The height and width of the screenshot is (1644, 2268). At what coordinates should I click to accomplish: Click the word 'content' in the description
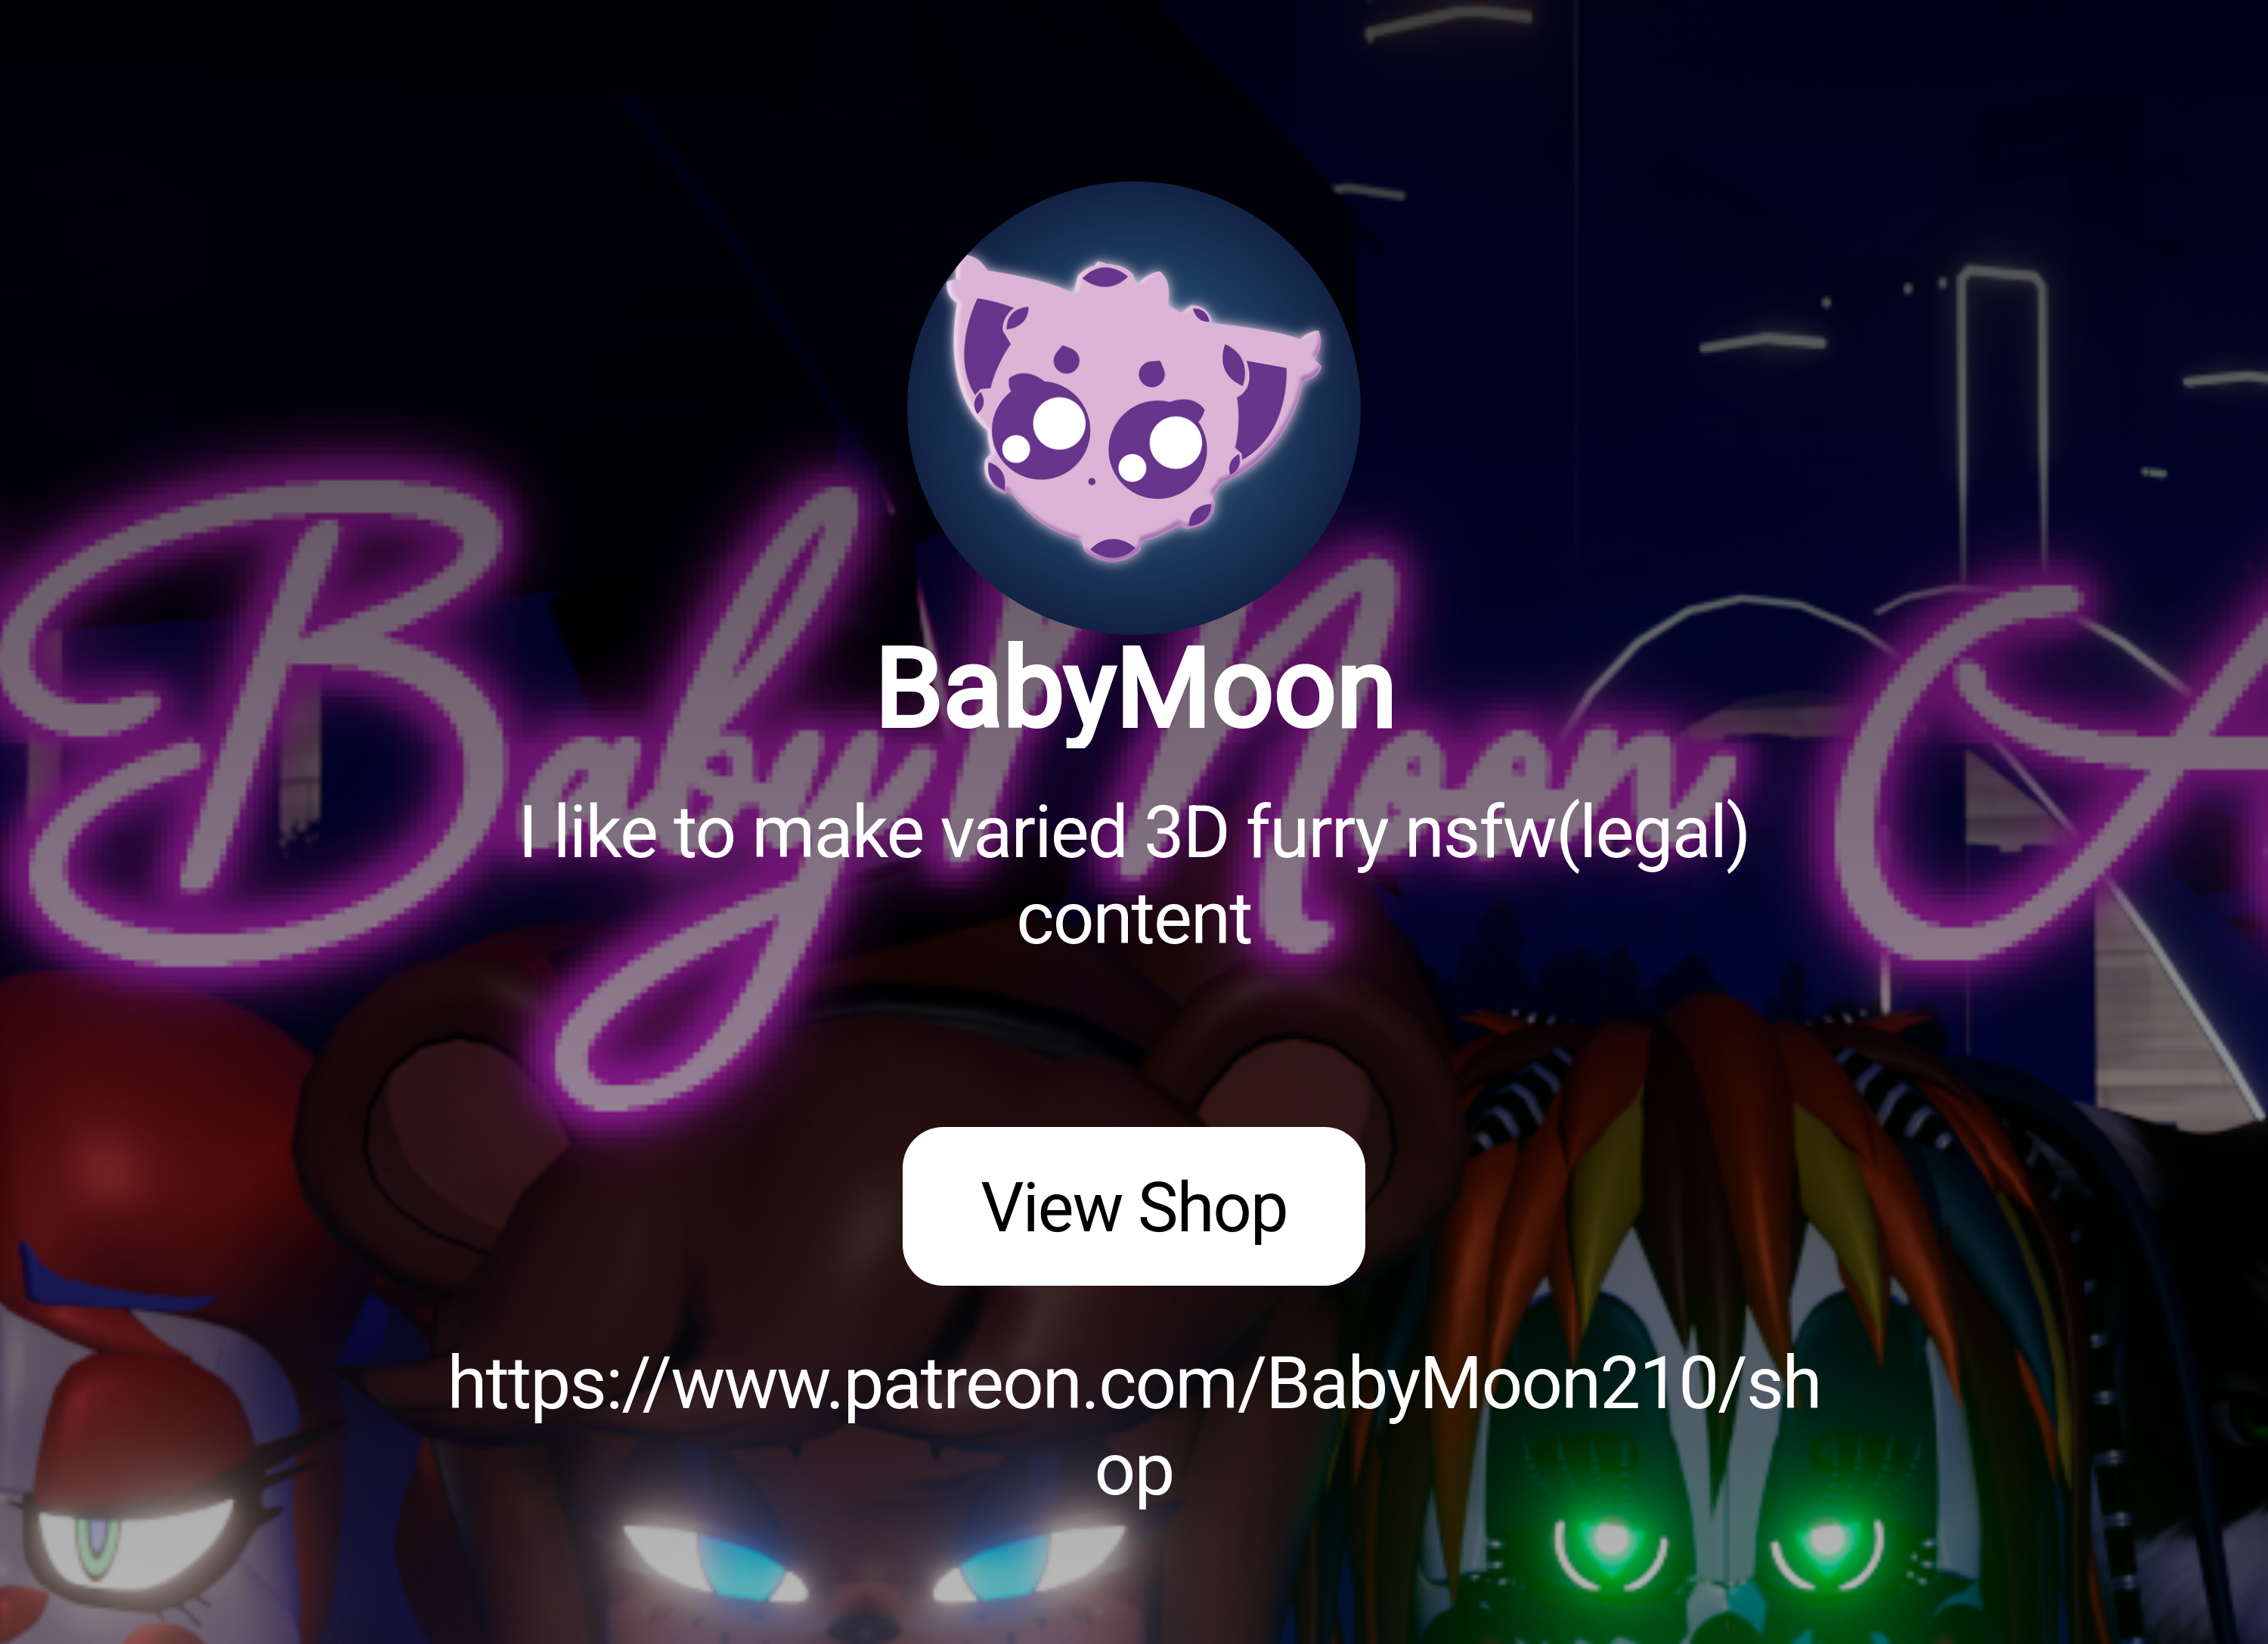[1133, 920]
